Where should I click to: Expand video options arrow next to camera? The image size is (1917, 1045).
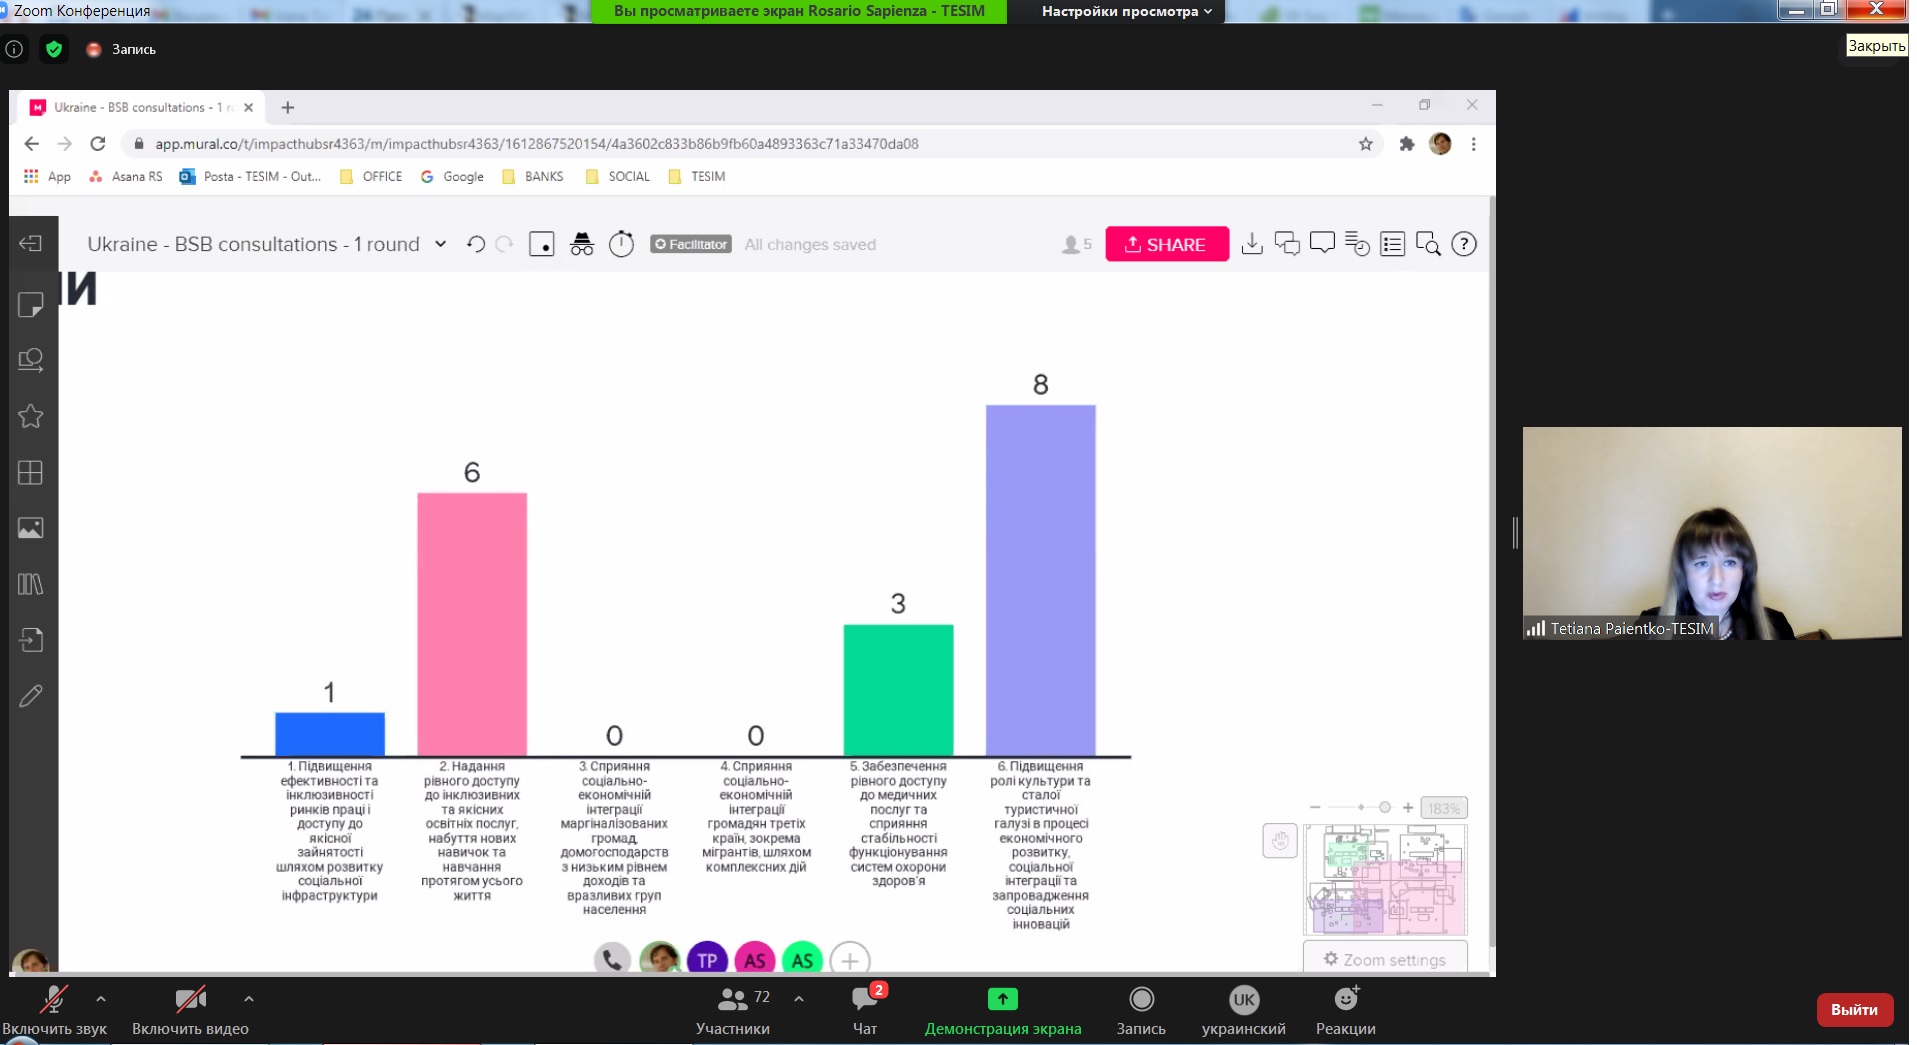point(249,998)
